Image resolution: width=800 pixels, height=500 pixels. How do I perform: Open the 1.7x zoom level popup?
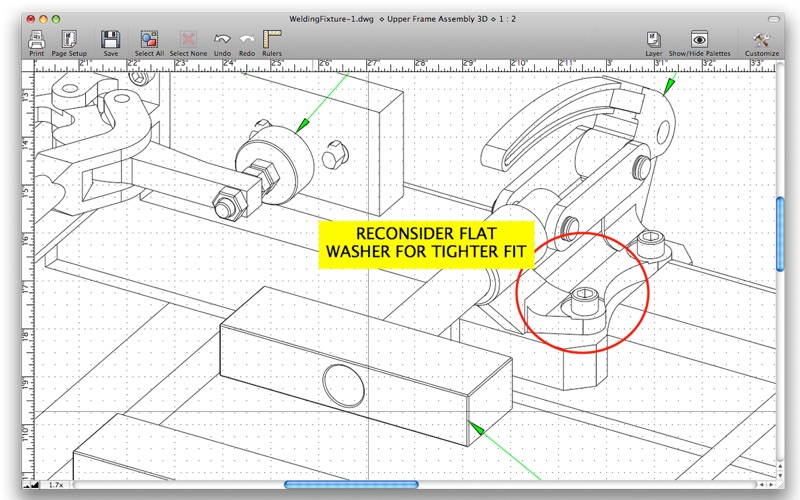click(x=57, y=485)
